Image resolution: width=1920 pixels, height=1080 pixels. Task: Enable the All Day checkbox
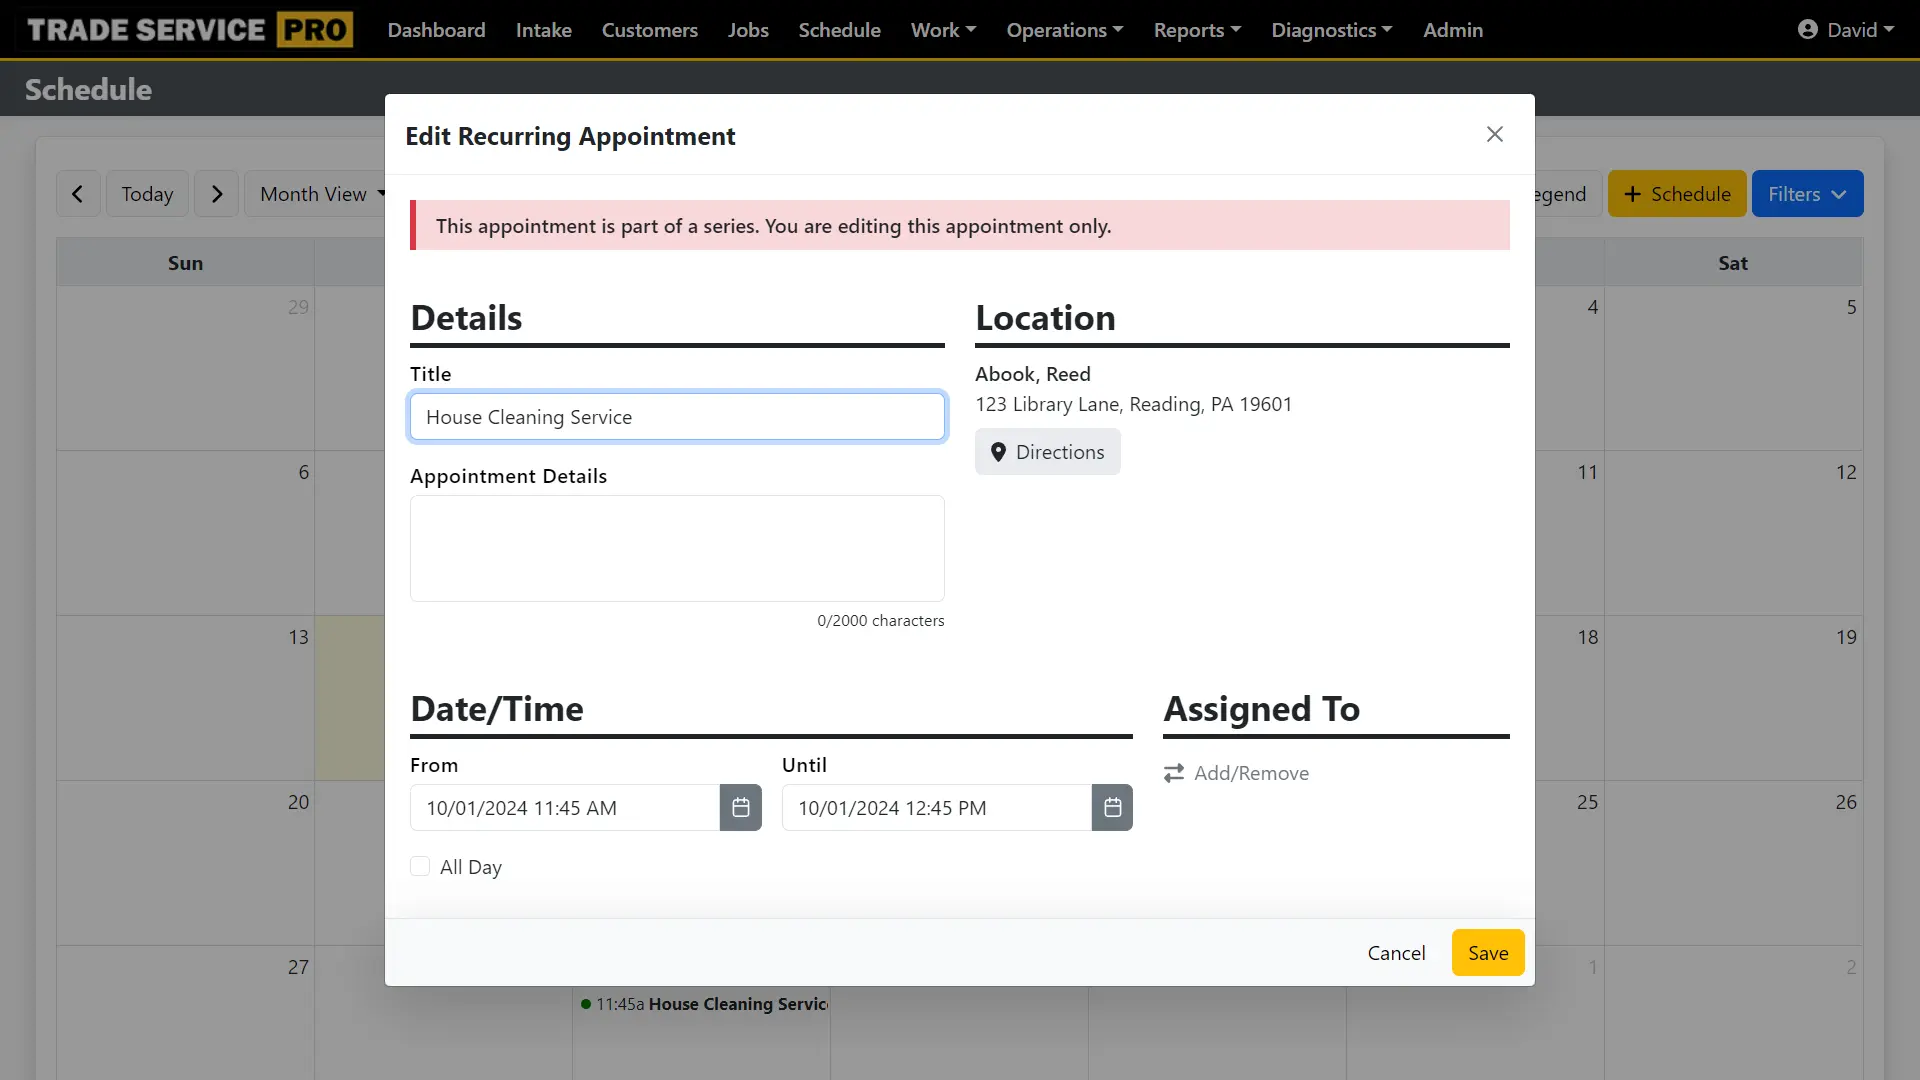420,866
